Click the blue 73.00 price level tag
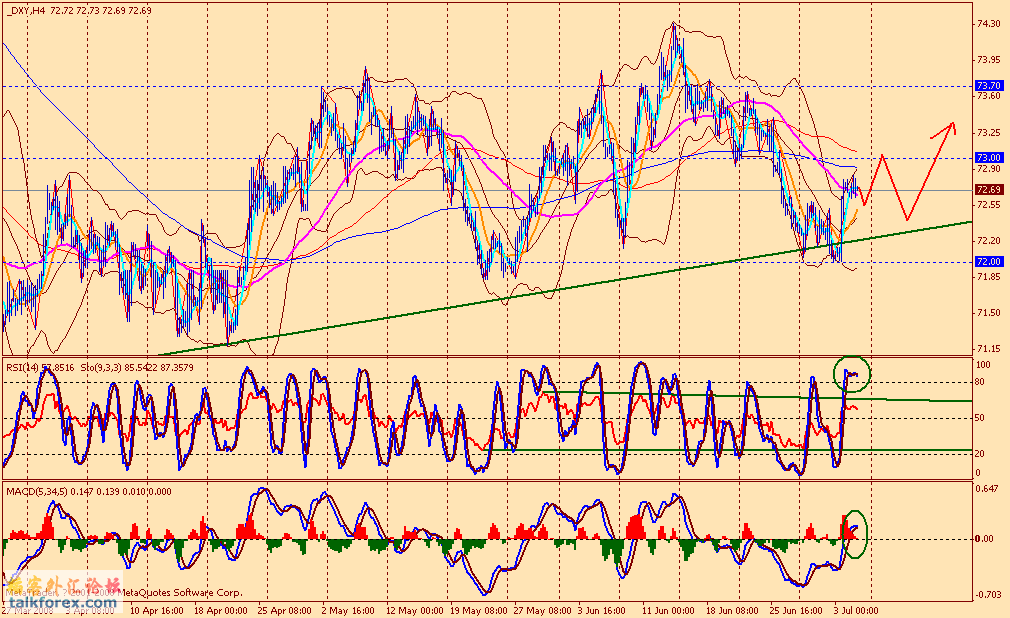The image size is (1010, 618). pos(988,158)
